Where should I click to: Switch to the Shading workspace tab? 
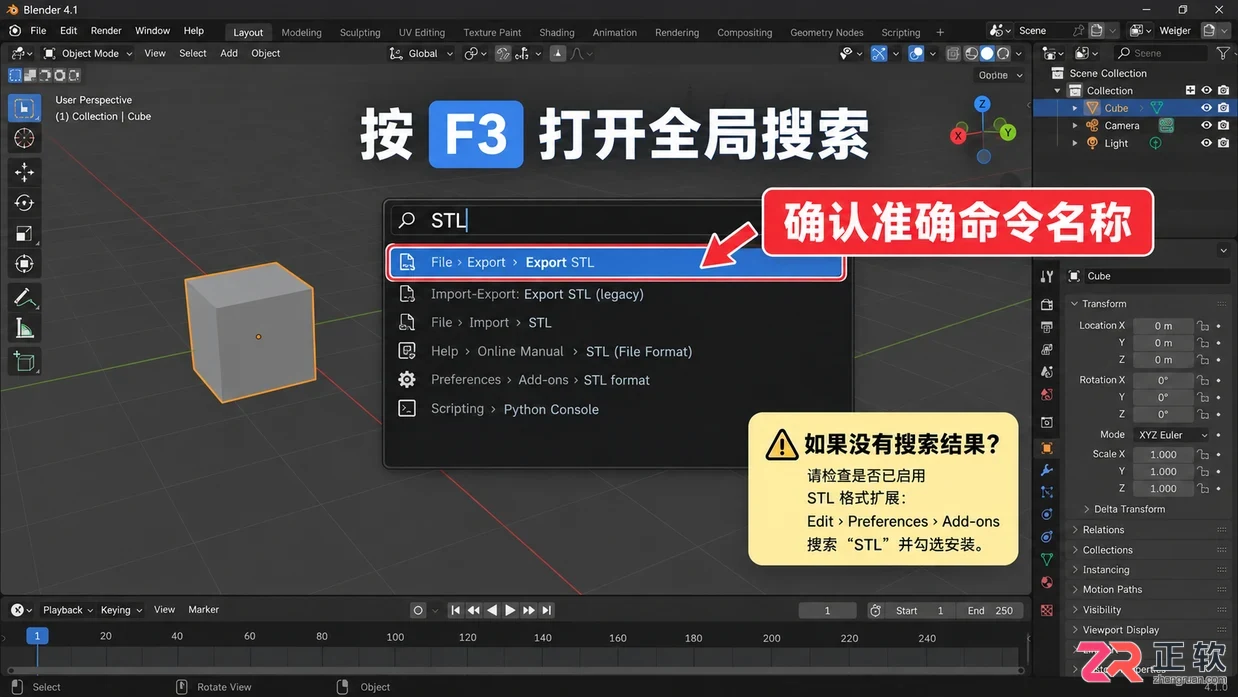click(557, 32)
